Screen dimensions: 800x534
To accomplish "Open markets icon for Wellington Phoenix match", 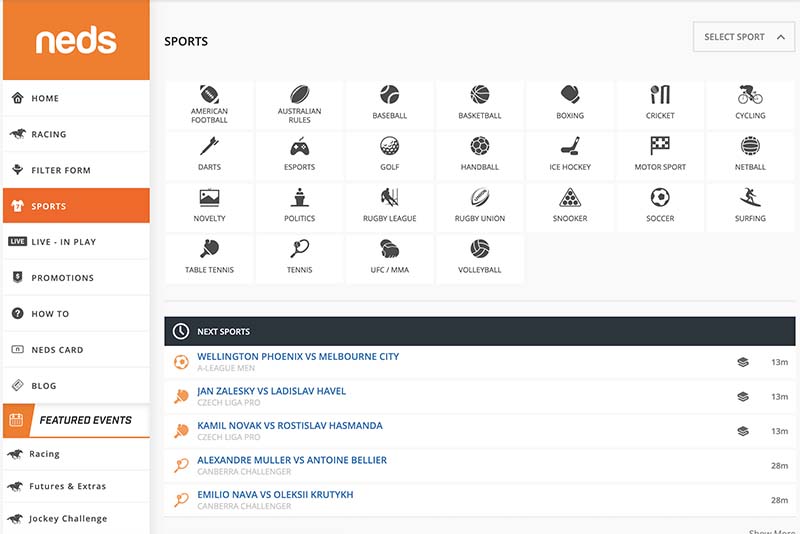I will [743, 362].
